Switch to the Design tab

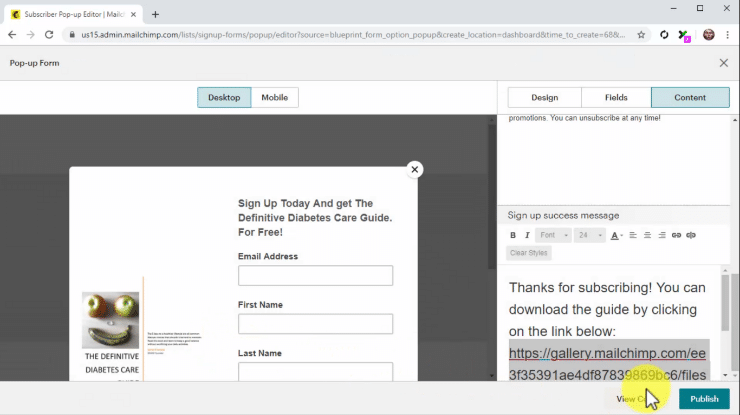545,97
